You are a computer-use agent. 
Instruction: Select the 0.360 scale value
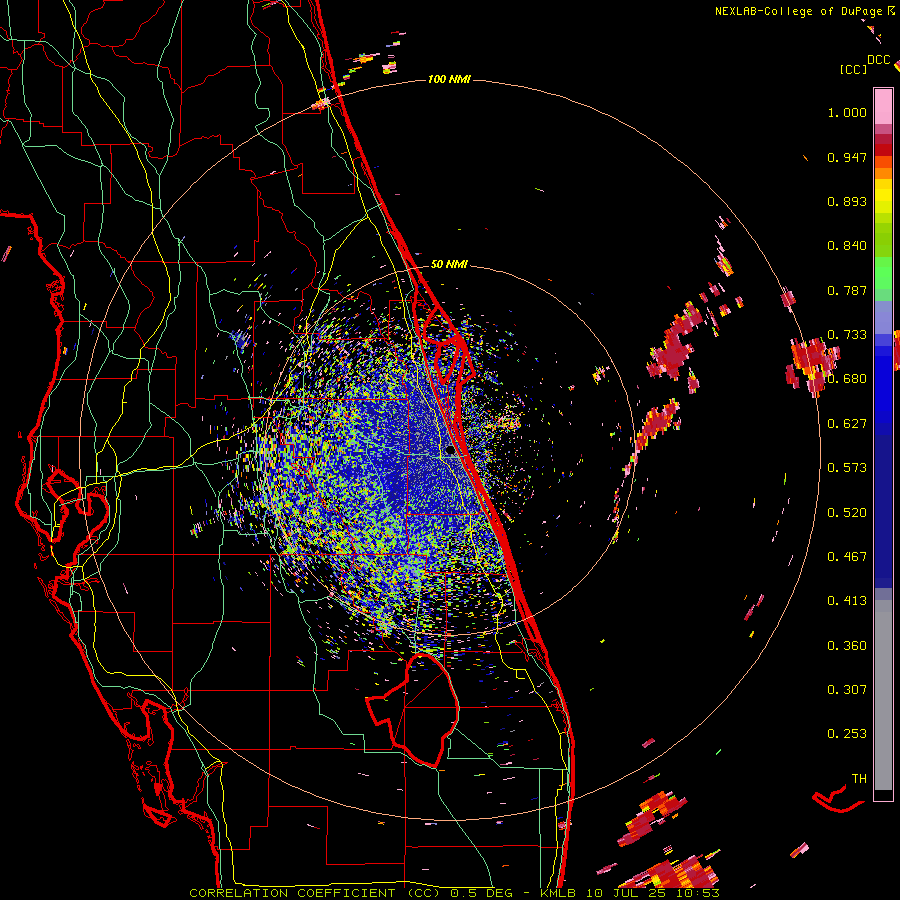(x=847, y=646)
